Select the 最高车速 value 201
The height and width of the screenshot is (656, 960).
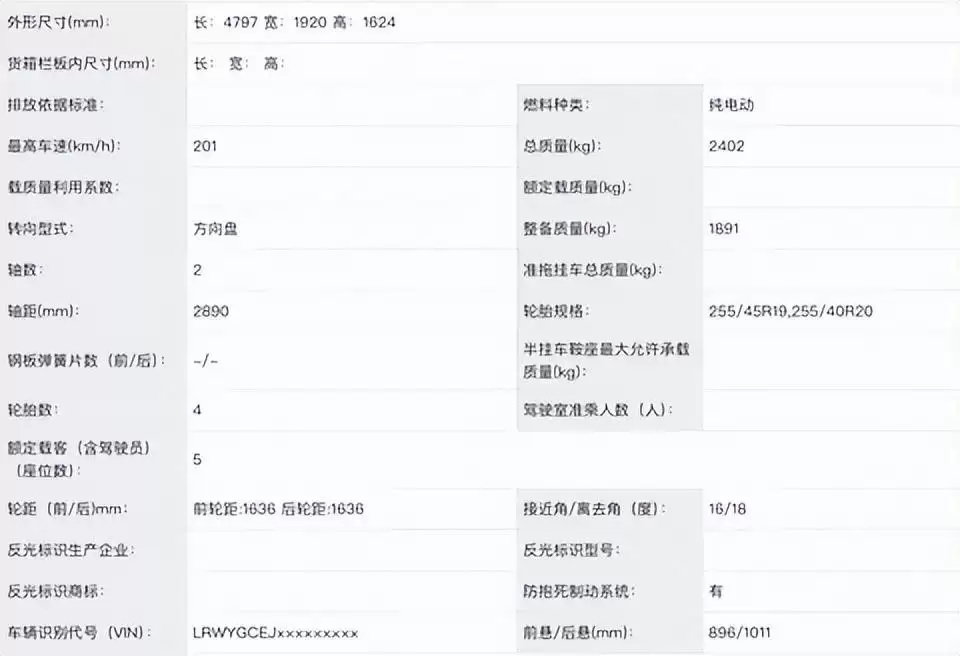coord(205,146)
